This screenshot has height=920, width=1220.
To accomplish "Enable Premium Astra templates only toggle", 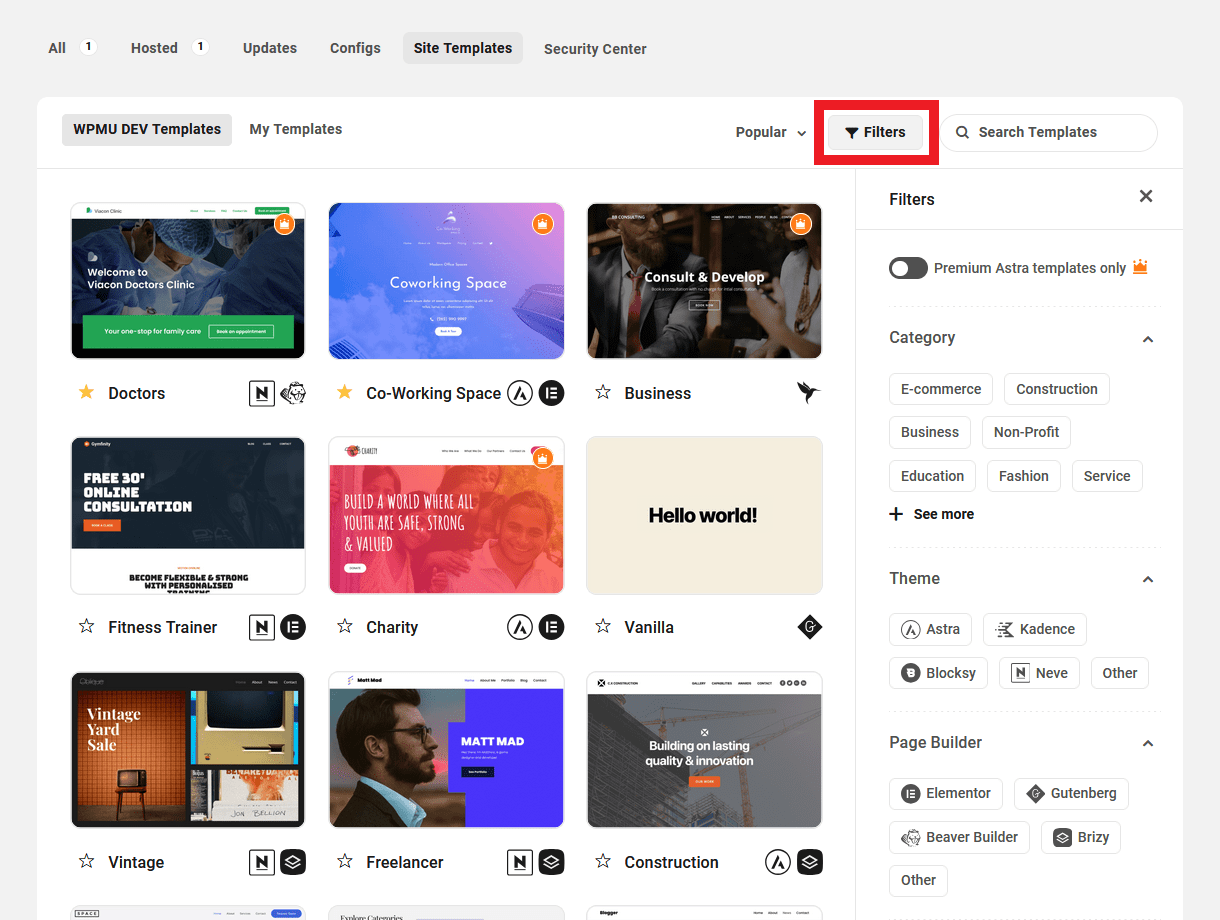I will coord(908,268).
